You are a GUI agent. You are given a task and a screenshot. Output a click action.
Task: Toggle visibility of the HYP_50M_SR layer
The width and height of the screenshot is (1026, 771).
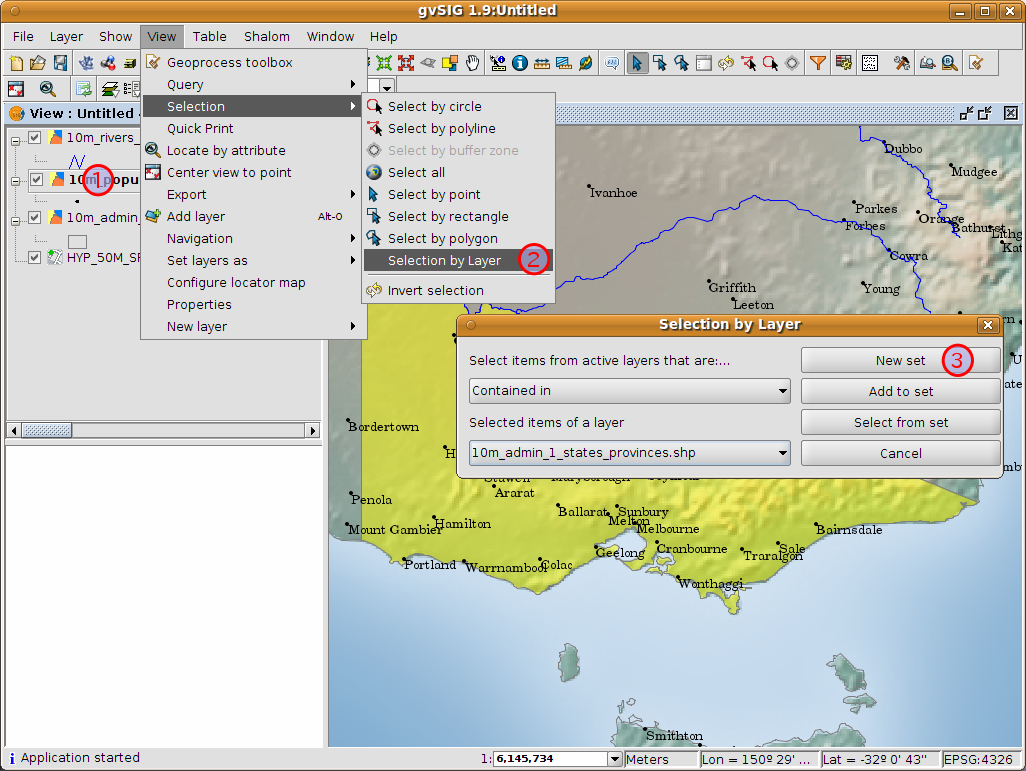35,257
